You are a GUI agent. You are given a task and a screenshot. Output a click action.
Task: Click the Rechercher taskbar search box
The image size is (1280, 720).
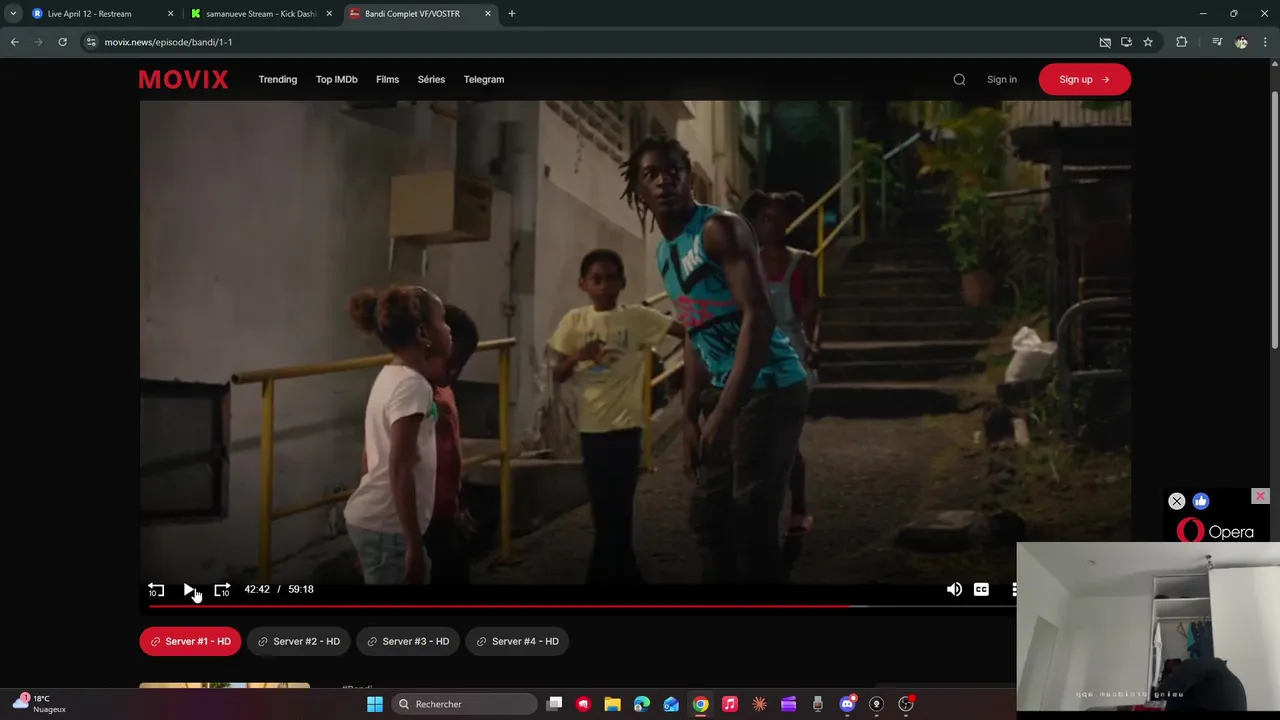coord(464,704)
